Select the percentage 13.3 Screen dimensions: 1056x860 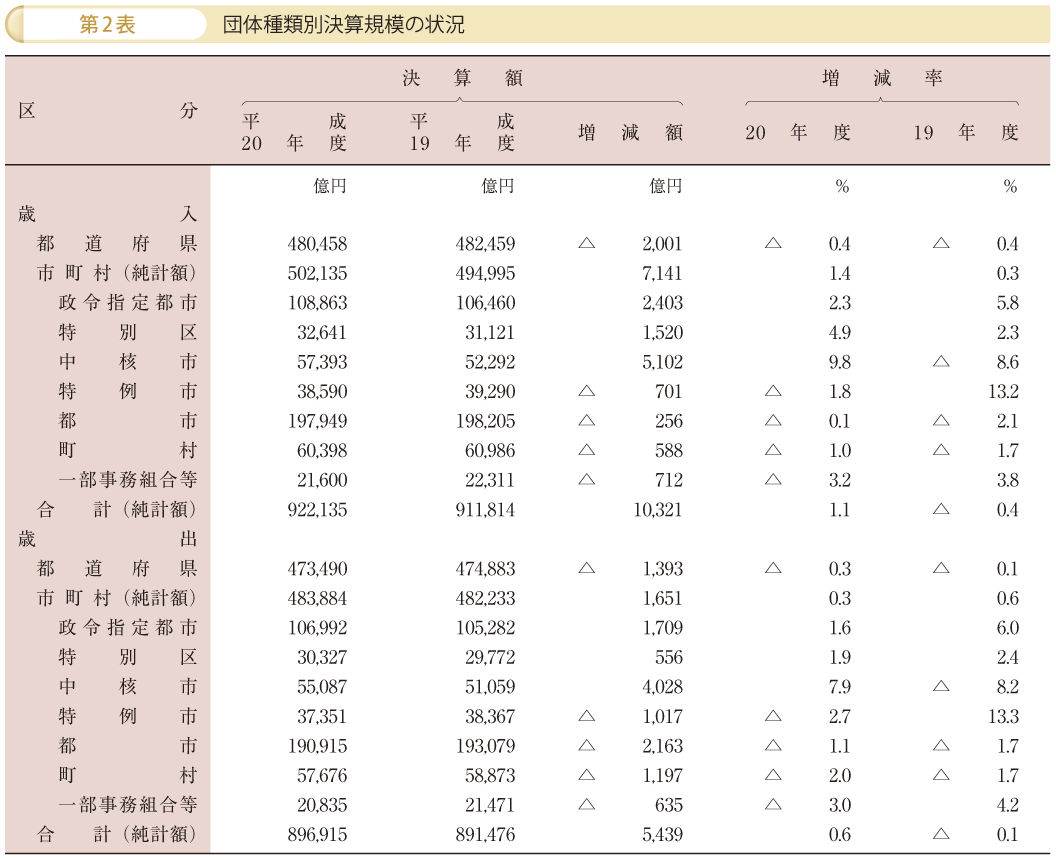[1003, 717]
